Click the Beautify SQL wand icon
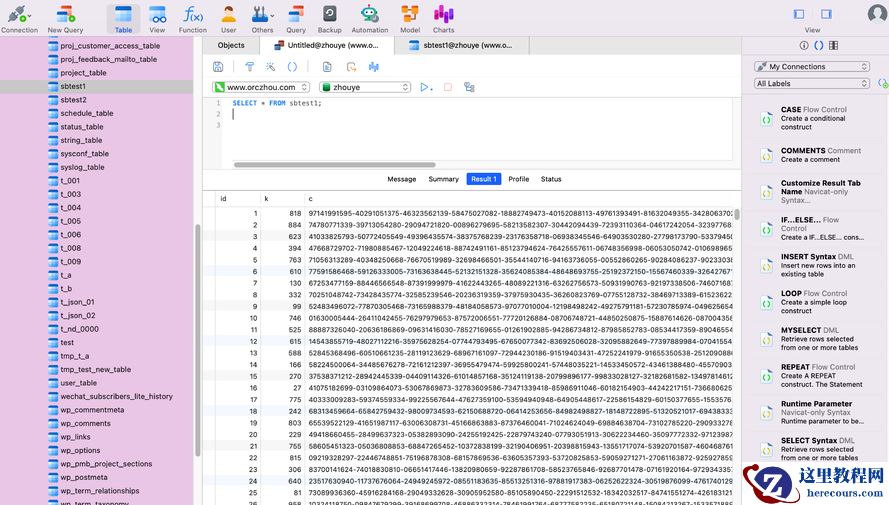Viewport: 889px width, 505px height. (270, 67)
